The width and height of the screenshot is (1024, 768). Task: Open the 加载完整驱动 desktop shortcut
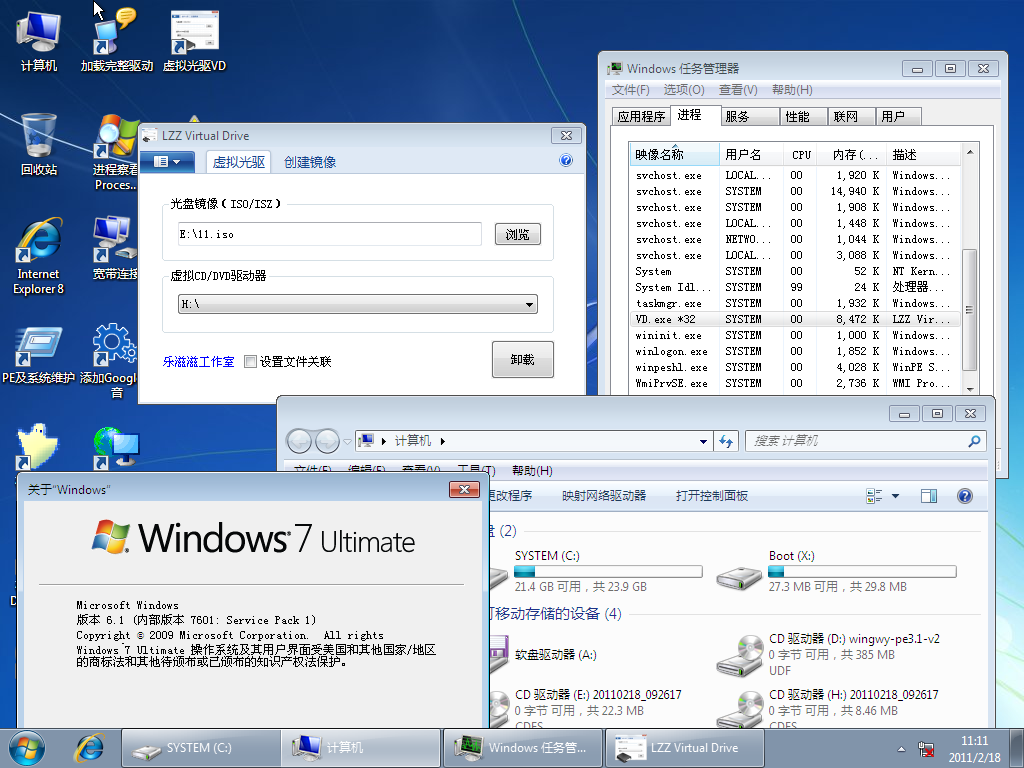click(116, 40)
